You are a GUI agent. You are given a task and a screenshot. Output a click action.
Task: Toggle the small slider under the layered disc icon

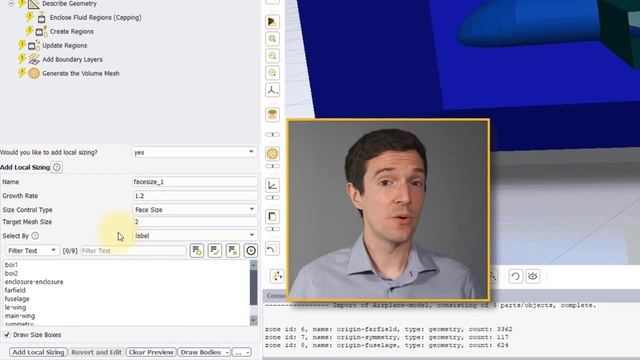[x=272, y=134]
